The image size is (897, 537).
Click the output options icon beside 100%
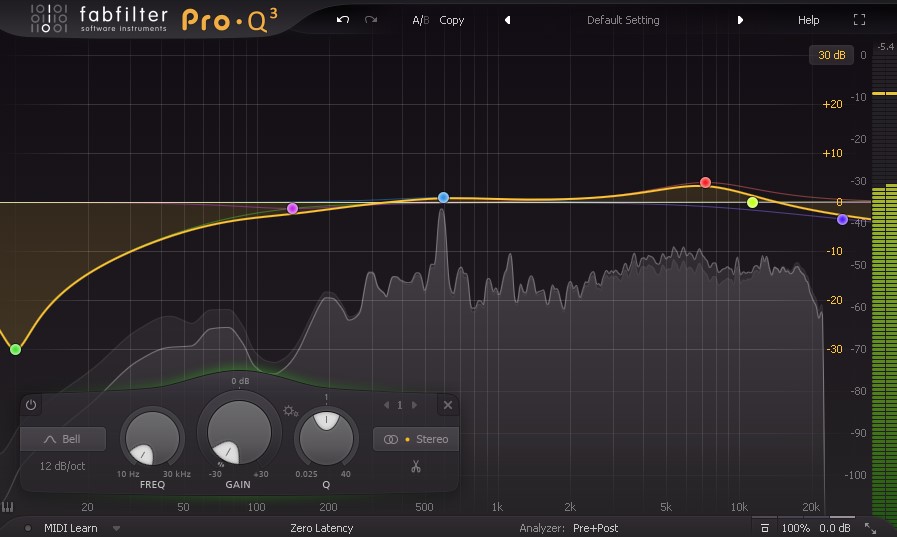click(765, 528)
